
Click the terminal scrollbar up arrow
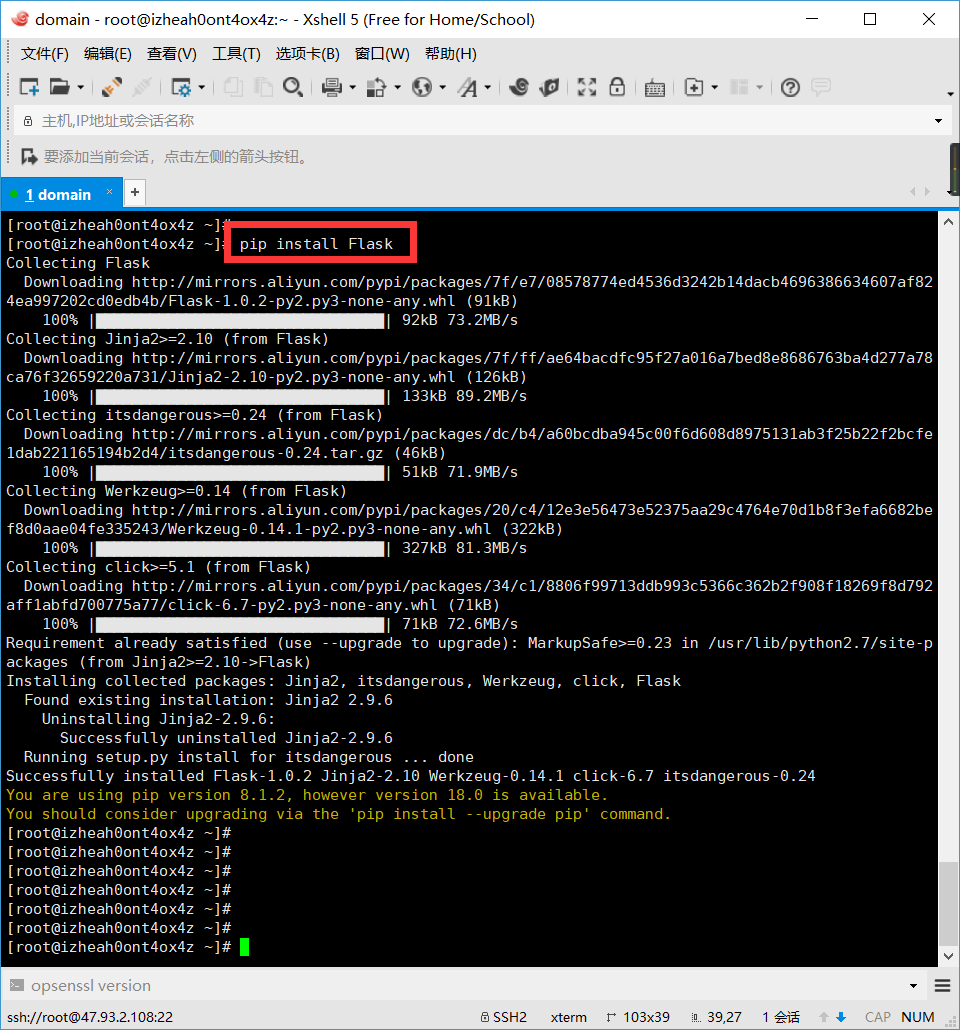948,222
